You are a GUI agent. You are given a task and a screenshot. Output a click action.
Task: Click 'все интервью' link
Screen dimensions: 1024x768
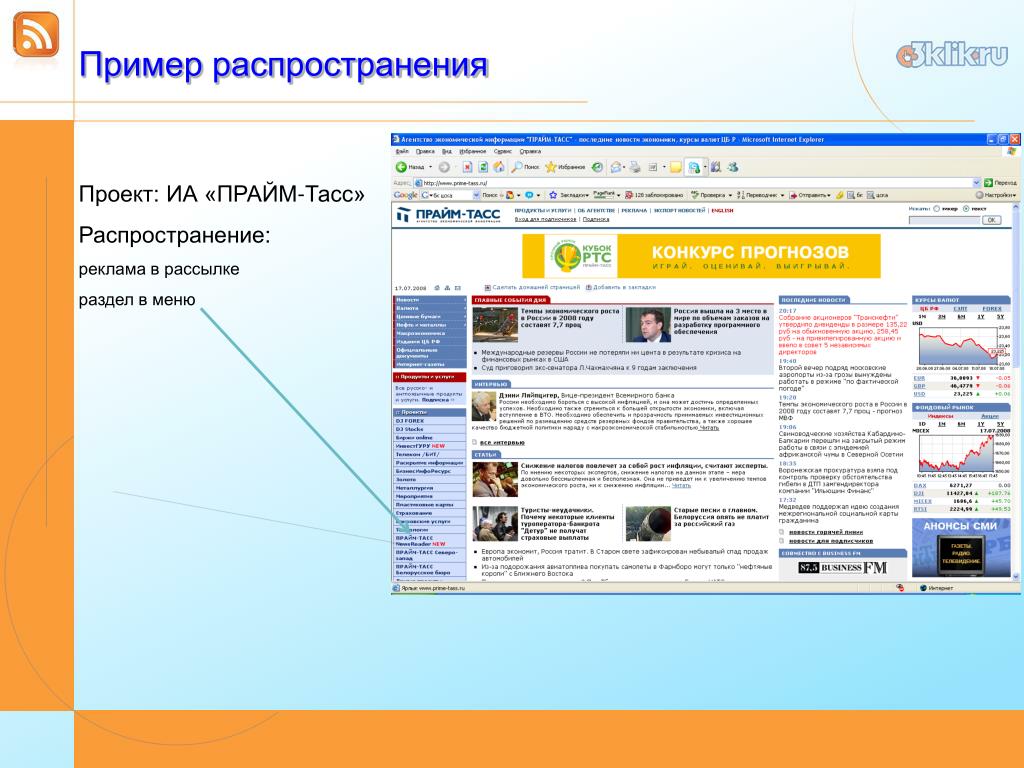click(x=502, y=442)
